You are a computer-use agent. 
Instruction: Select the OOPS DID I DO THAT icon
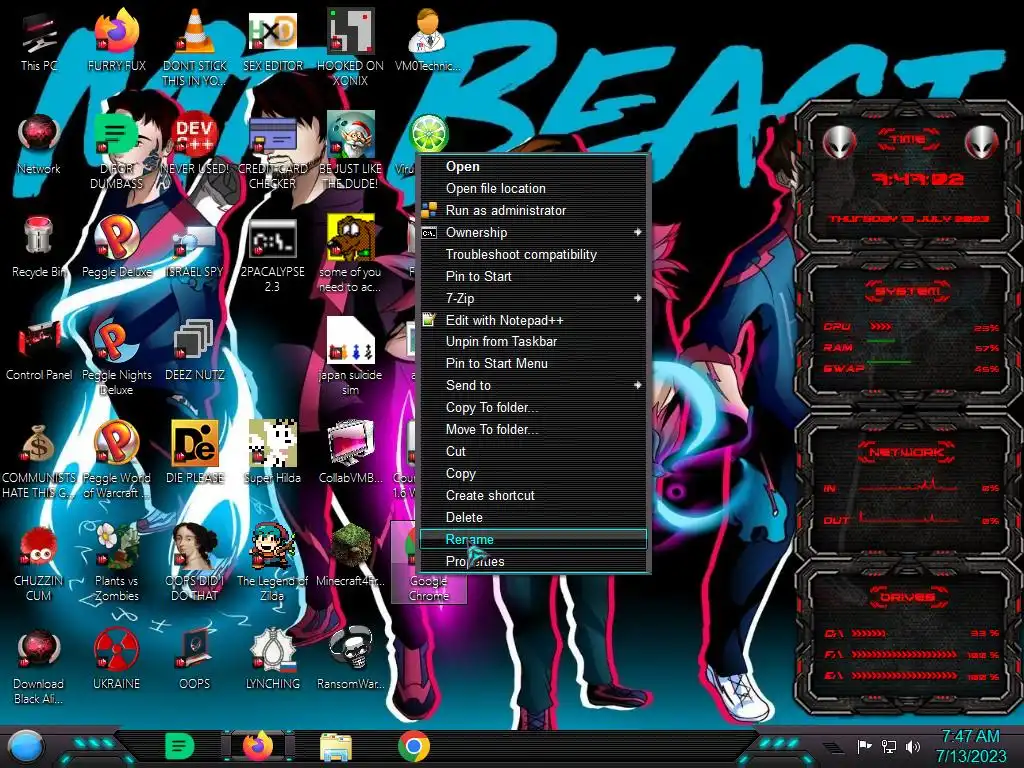pyautogui.click(x=195, y=563)
